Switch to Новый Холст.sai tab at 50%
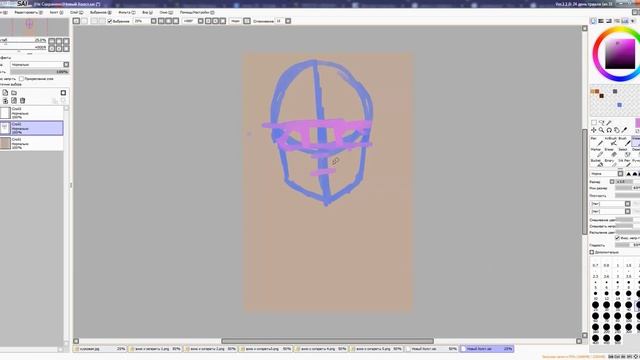The image size is (640, 360). pos(432,349)
